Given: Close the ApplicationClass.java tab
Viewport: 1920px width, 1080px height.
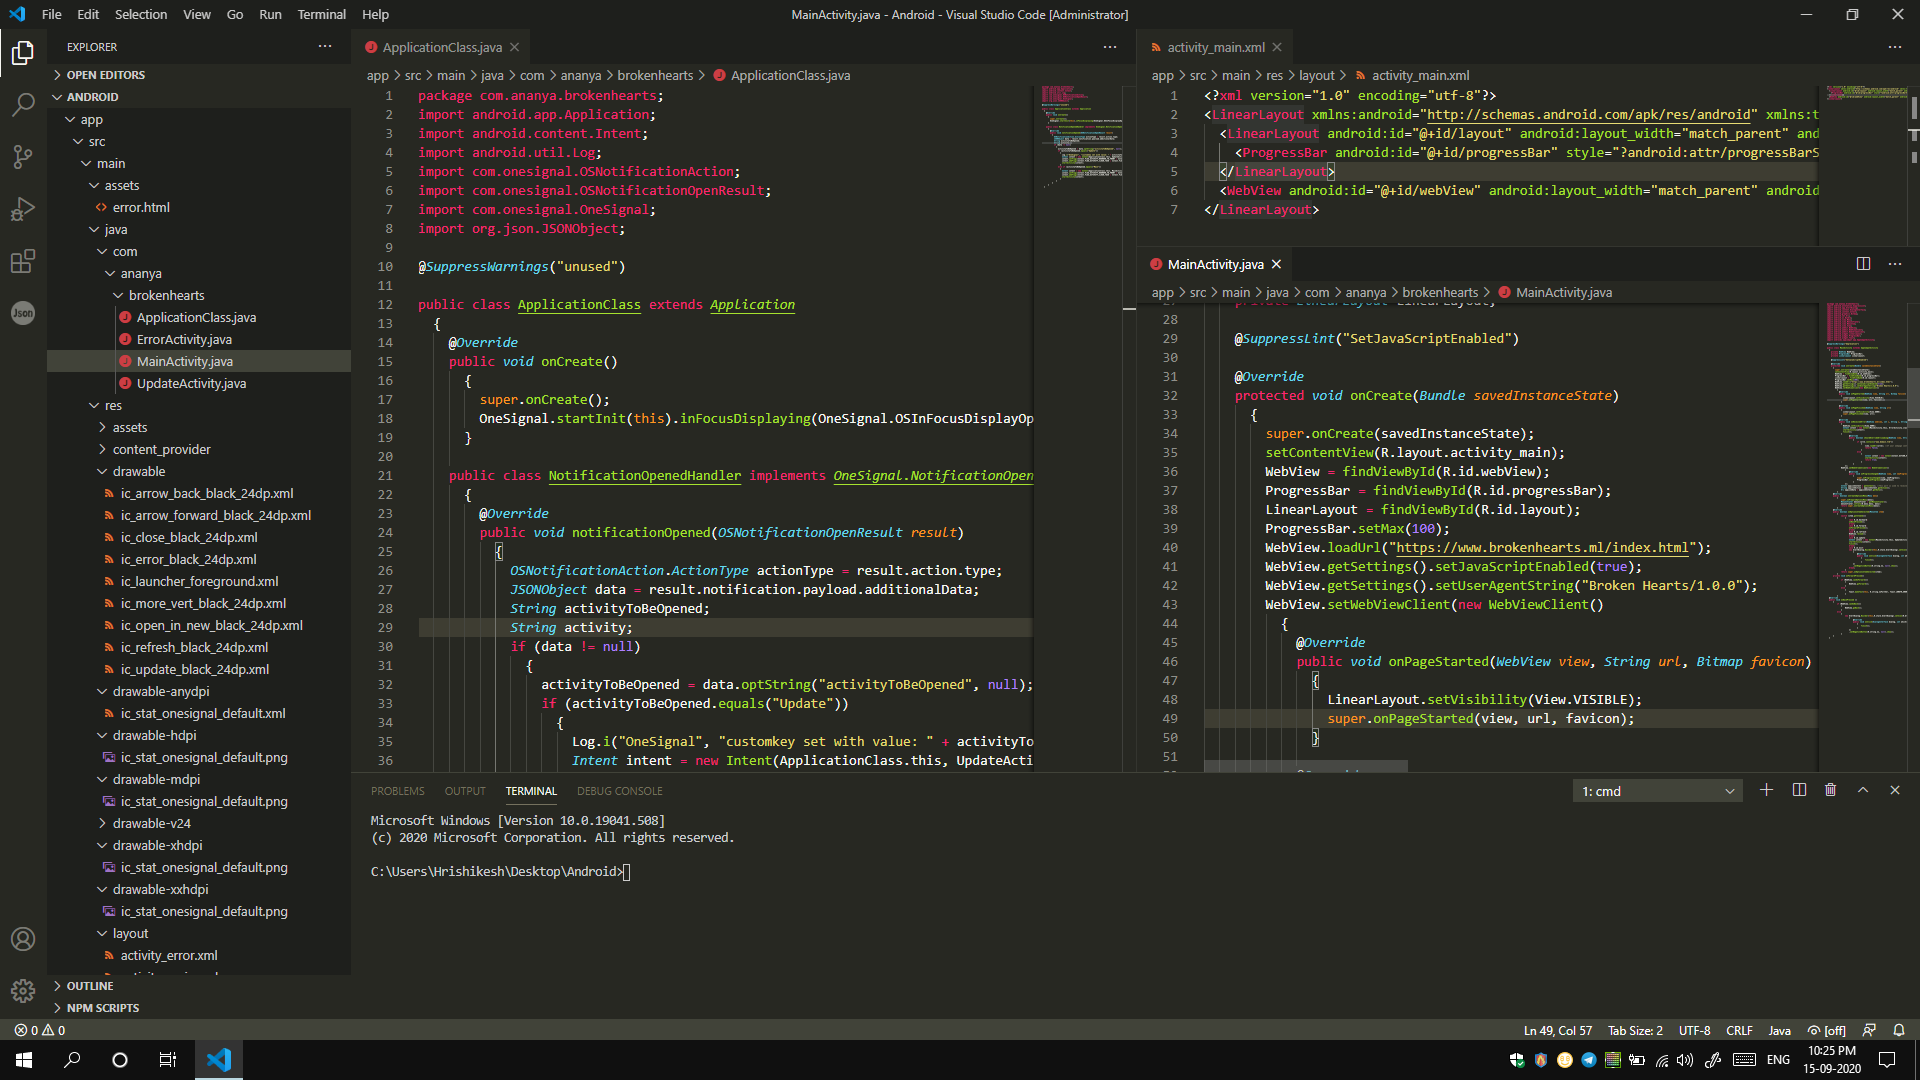Looking at the screenshot, I should pos(515,47).
